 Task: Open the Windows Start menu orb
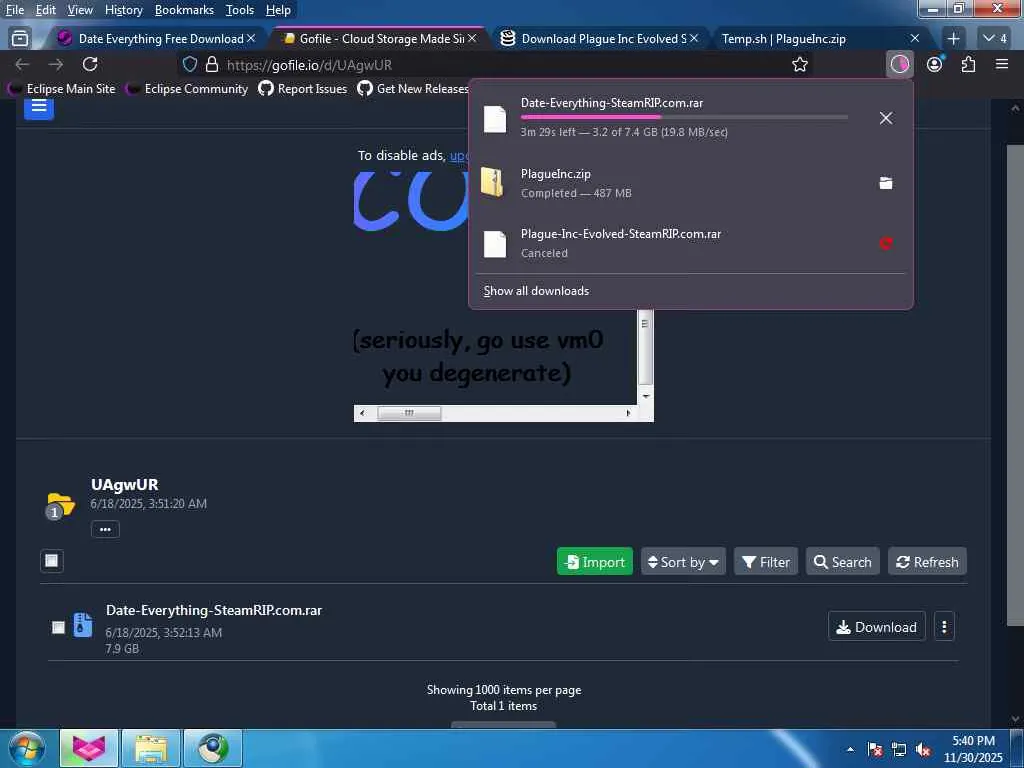pos(27,748)
